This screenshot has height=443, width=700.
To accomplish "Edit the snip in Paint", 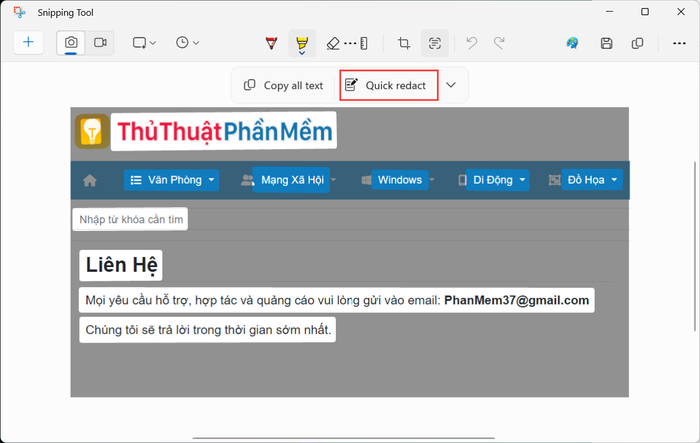I will click(x=572, y=43).
